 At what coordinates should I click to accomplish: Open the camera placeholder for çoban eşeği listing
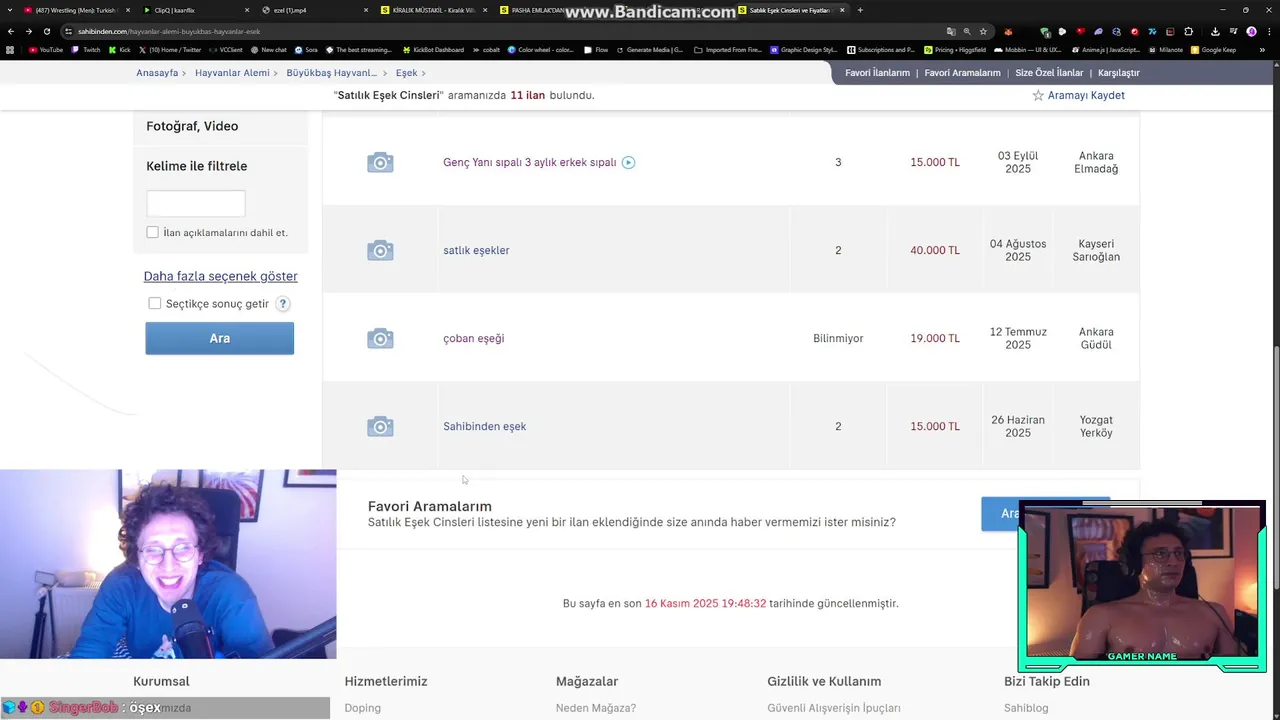[380, 339]
